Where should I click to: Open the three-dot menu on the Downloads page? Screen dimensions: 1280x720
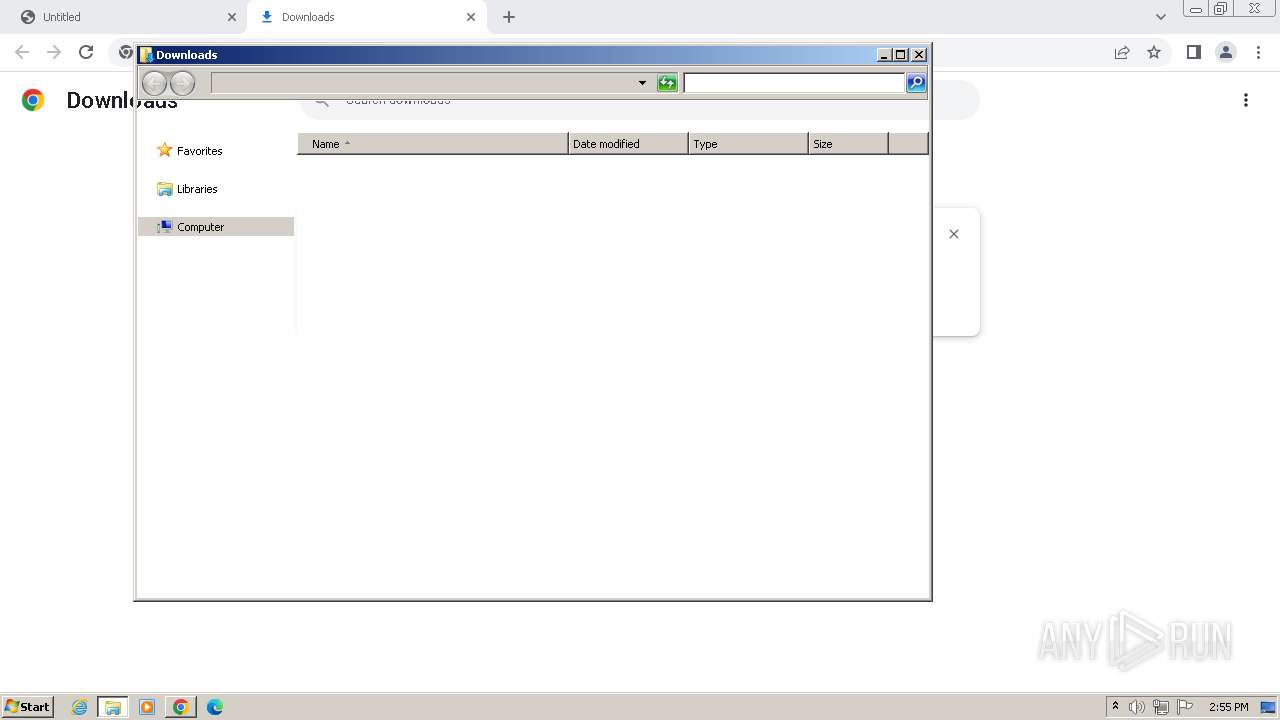click(1246, 100)
